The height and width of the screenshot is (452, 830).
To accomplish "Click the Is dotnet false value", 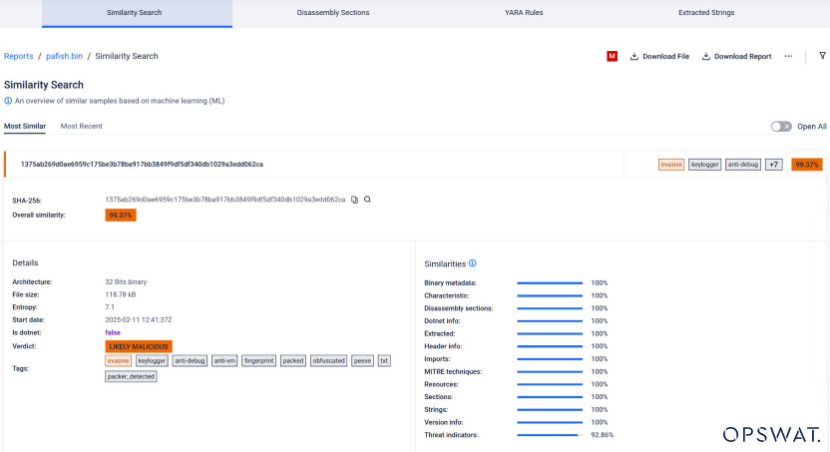I will [113, 333].
